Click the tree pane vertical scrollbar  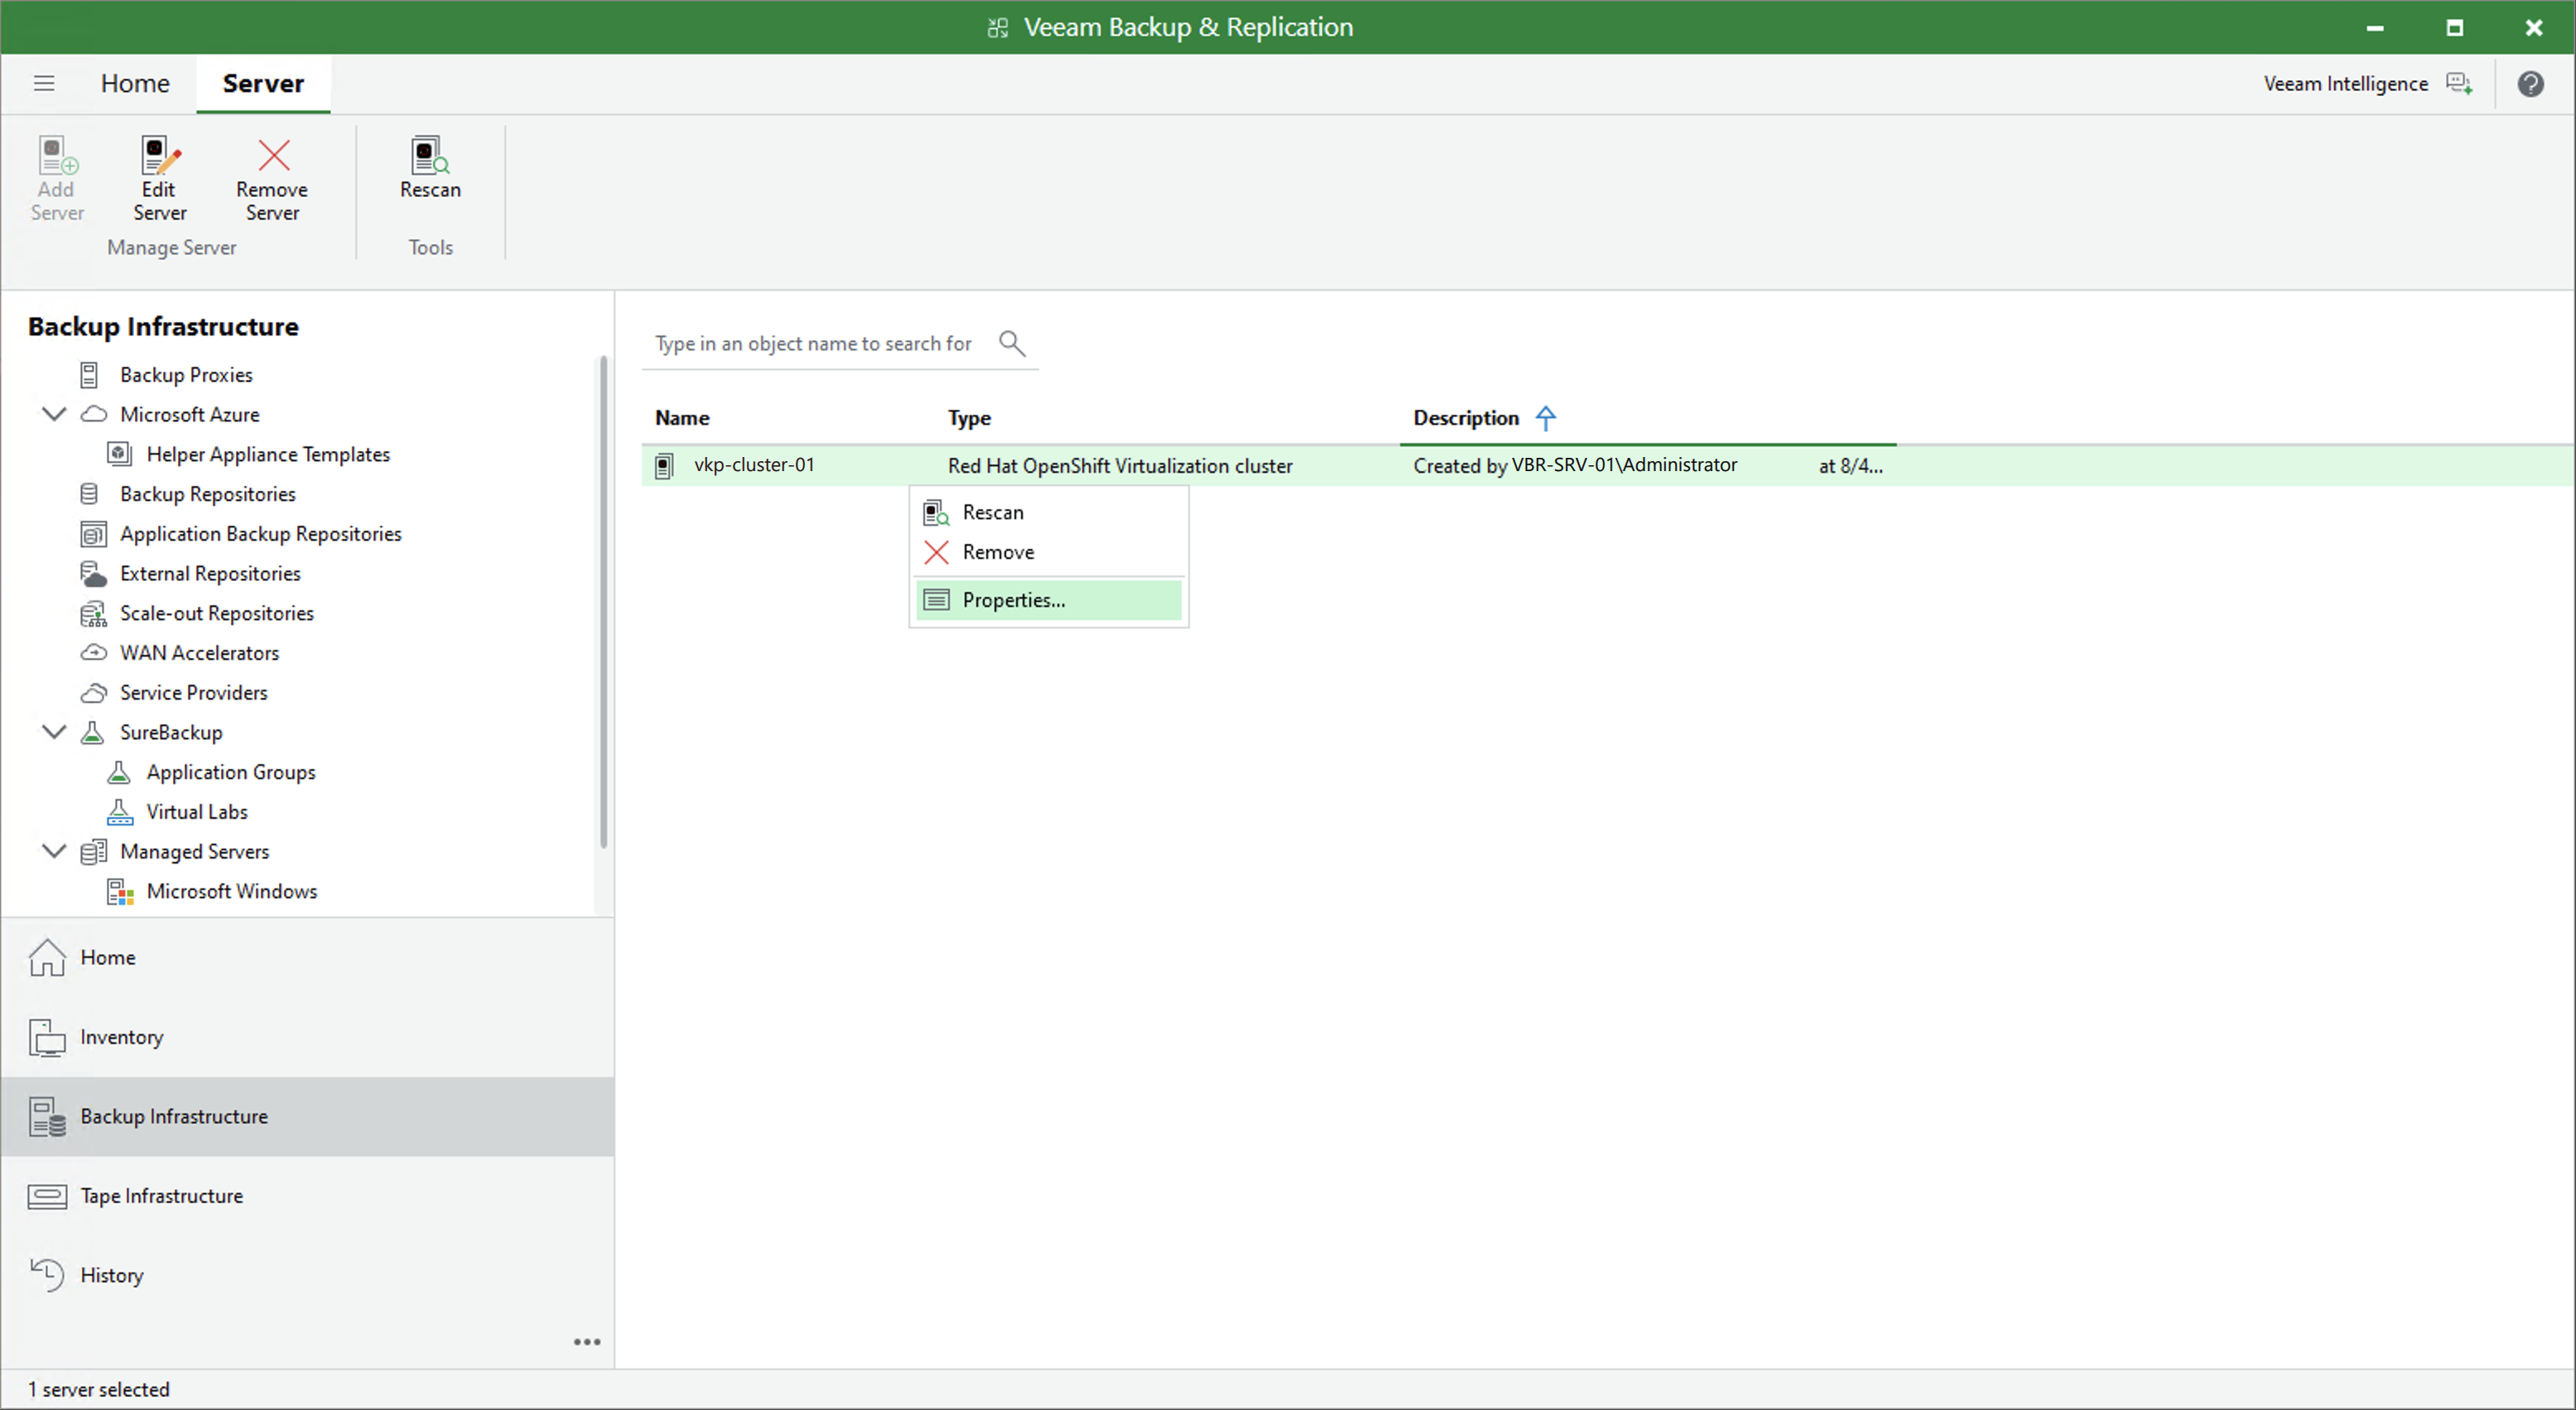tap(603, 602)
